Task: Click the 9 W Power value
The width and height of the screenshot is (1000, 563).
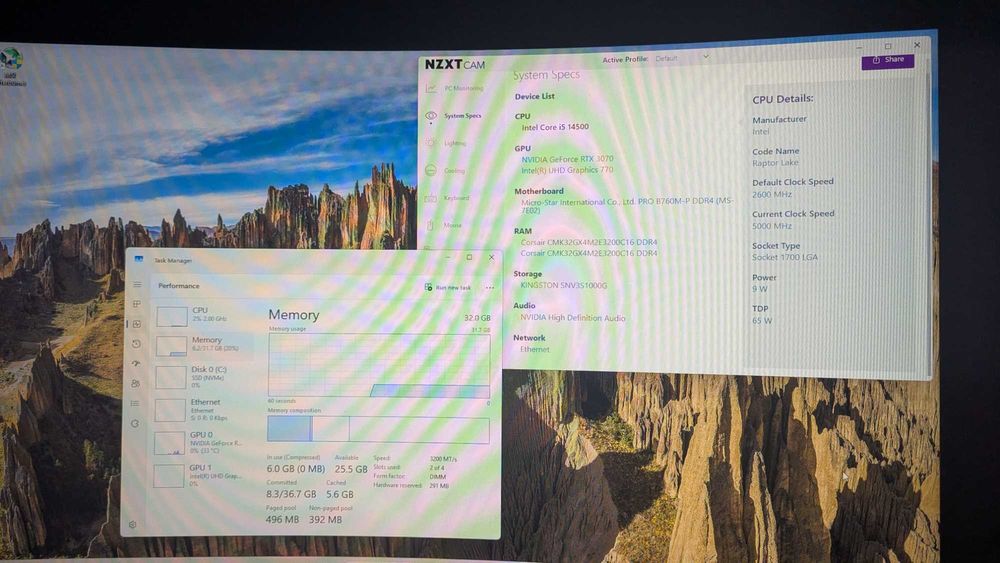Action: point(759,289)
